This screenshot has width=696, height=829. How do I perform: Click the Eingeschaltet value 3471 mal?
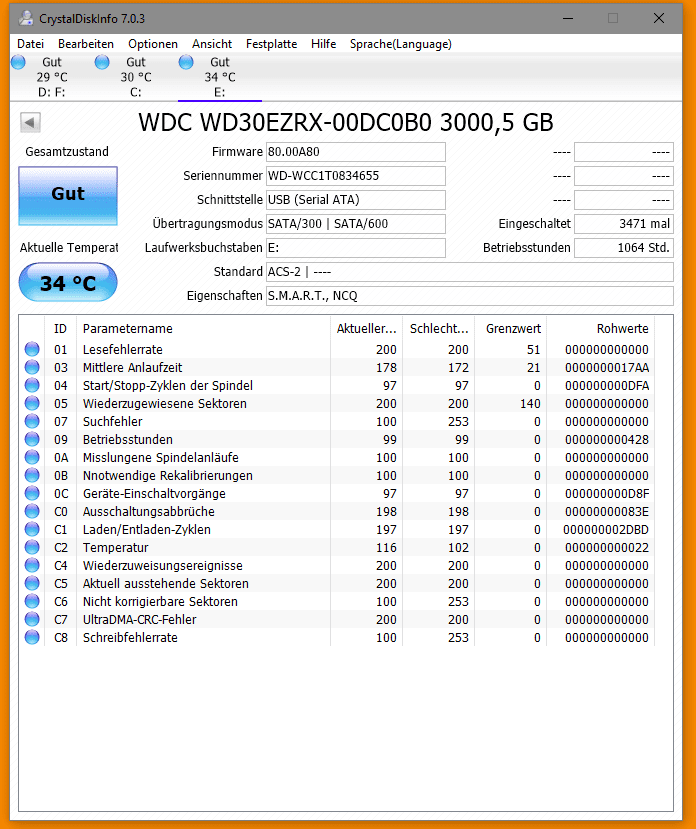coord(624,224)
